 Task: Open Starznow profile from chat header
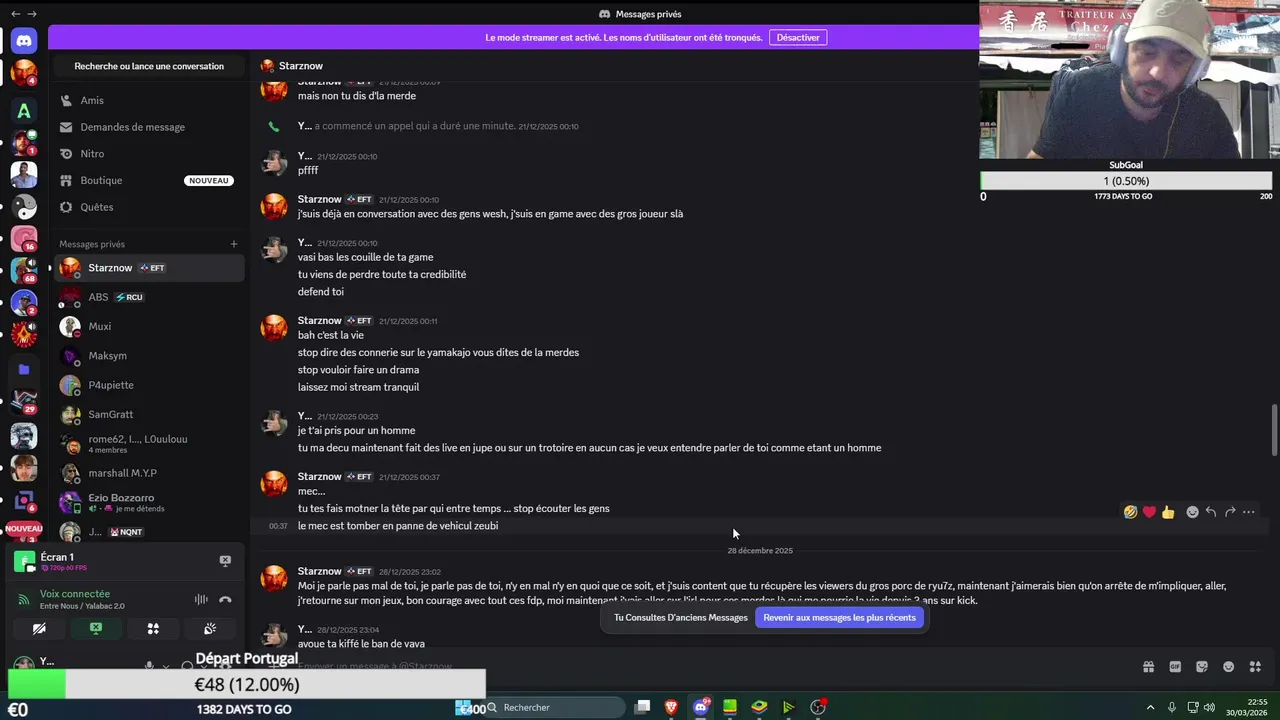tap(300, 66)
